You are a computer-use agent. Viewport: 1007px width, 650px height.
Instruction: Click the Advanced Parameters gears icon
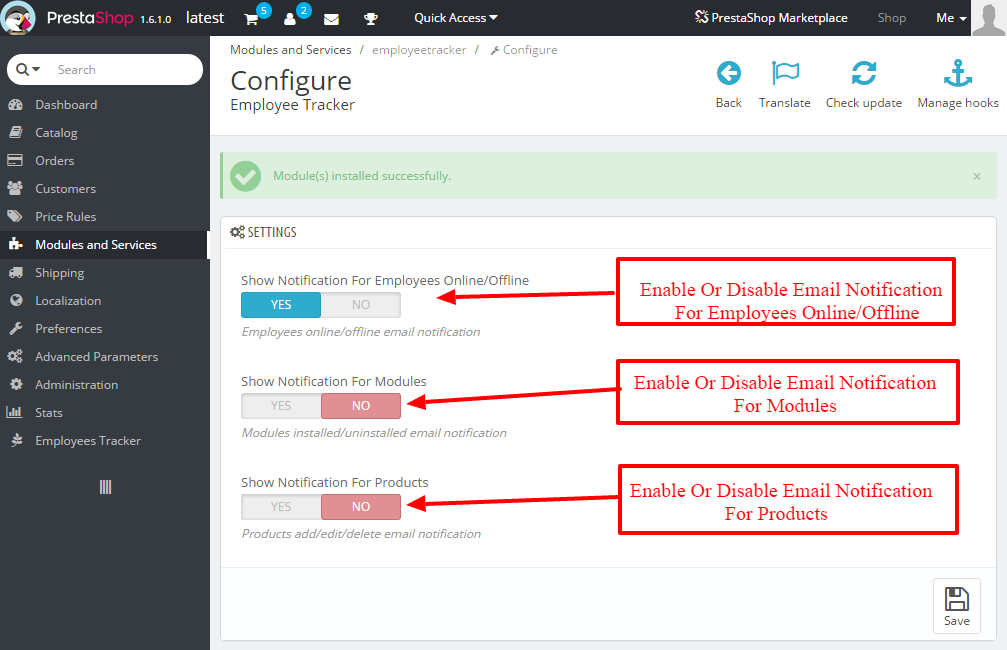point(15,356)
